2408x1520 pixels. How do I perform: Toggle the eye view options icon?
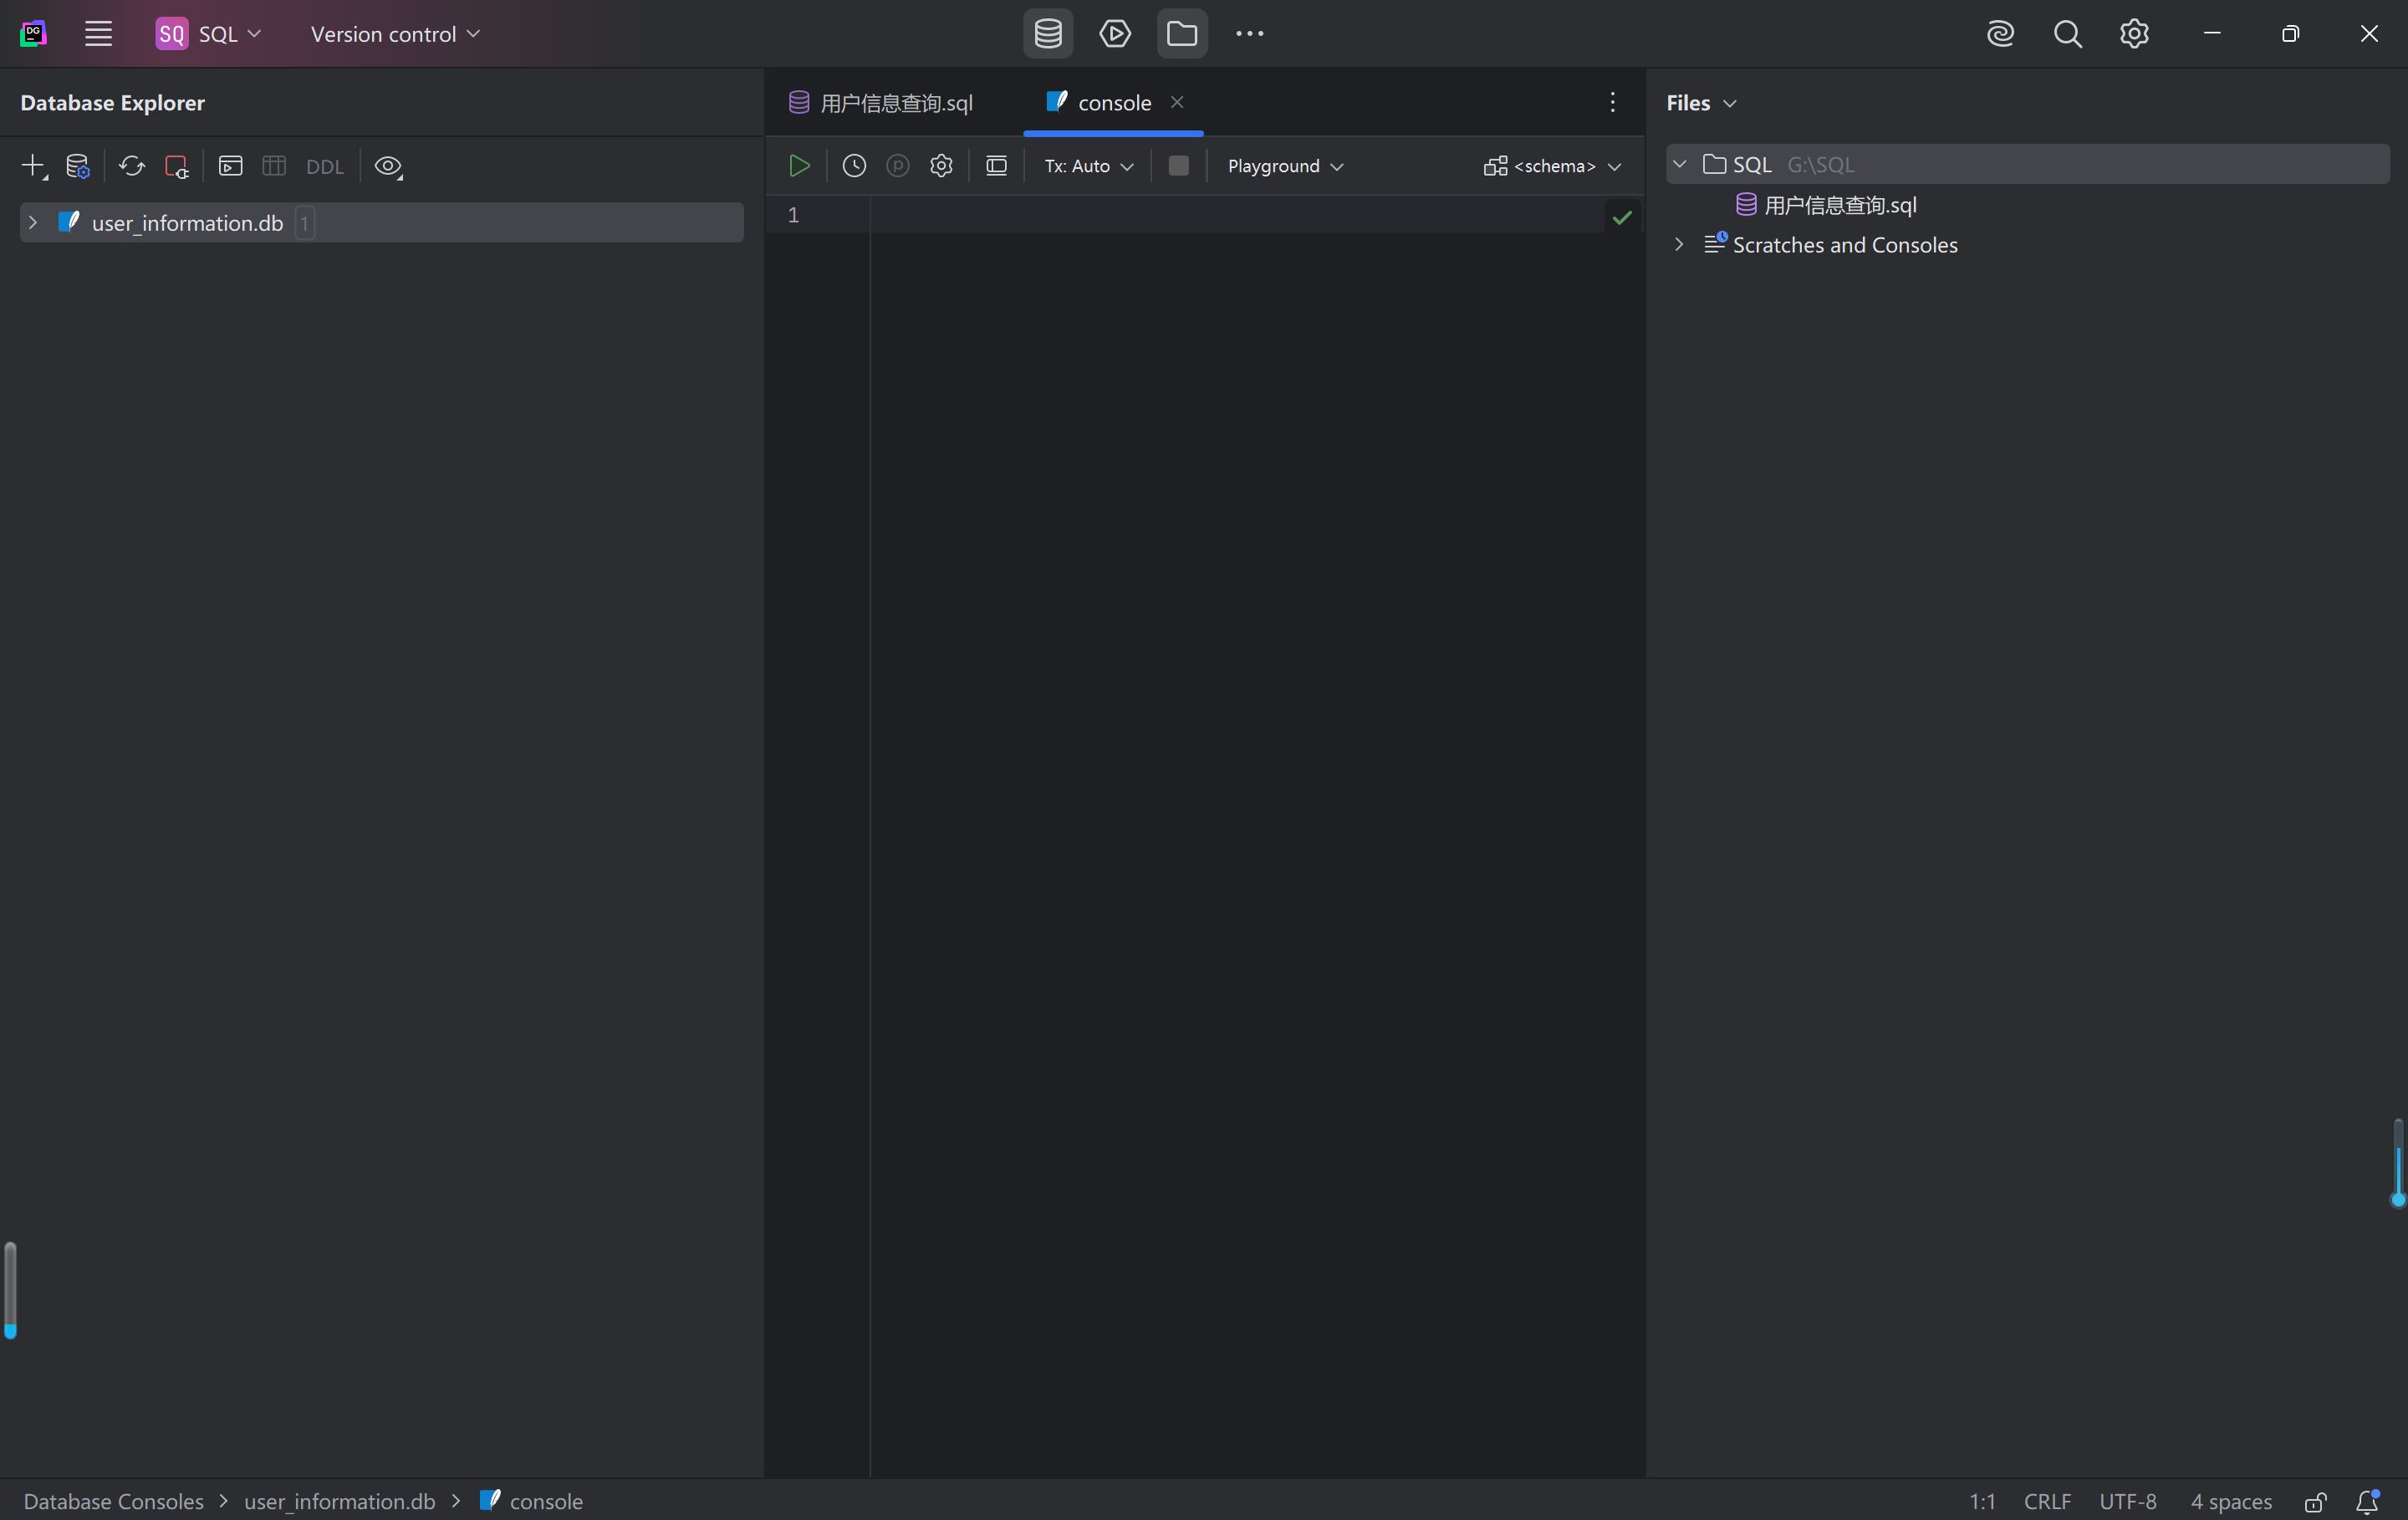click(388, 166)
